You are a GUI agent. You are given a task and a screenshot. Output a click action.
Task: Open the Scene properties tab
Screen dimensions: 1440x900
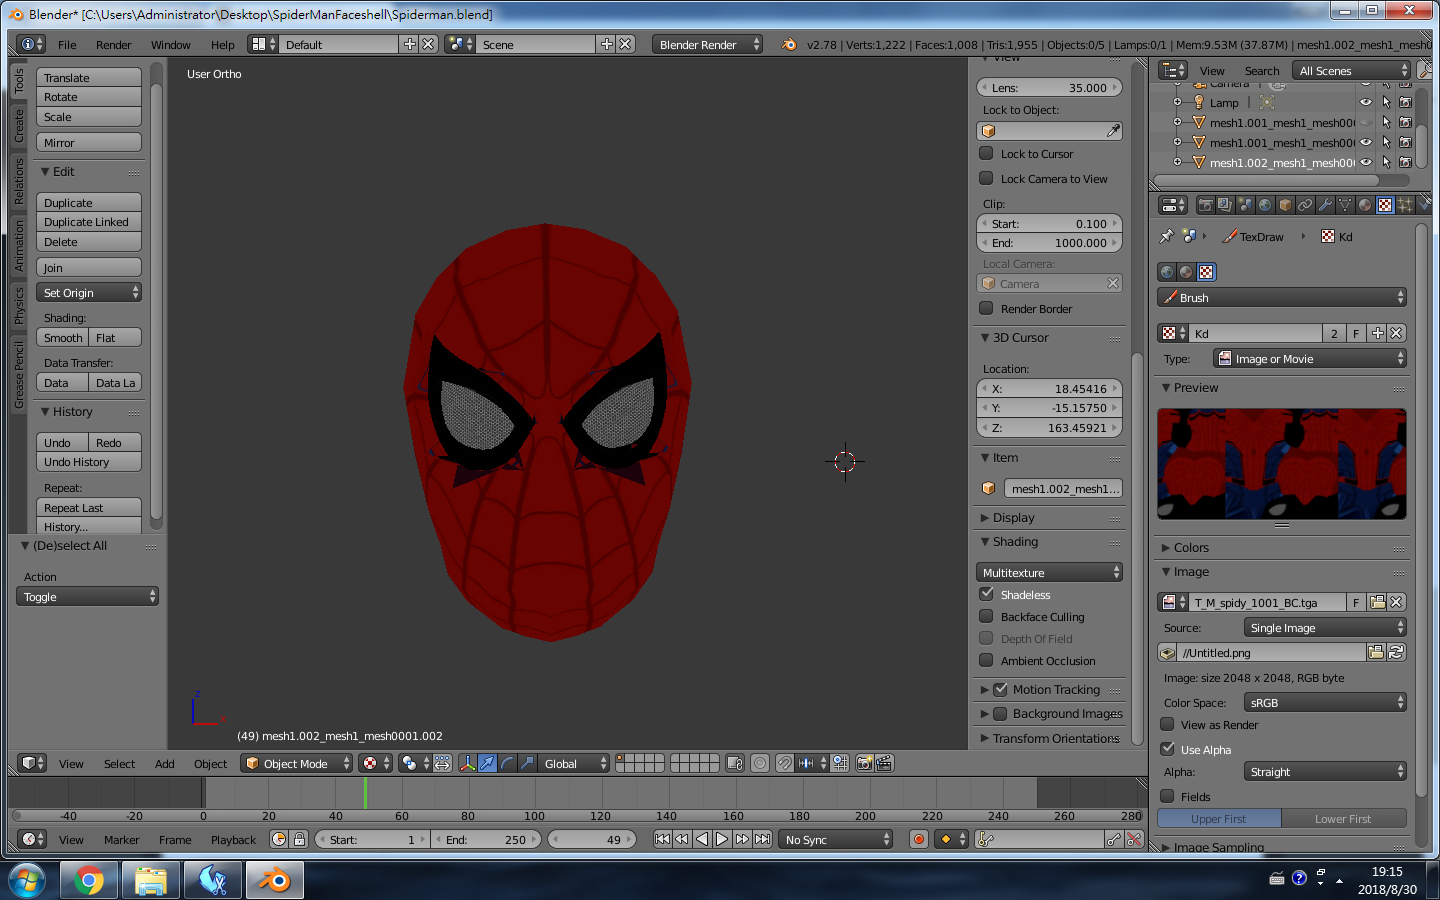(x=1245, y=205)
